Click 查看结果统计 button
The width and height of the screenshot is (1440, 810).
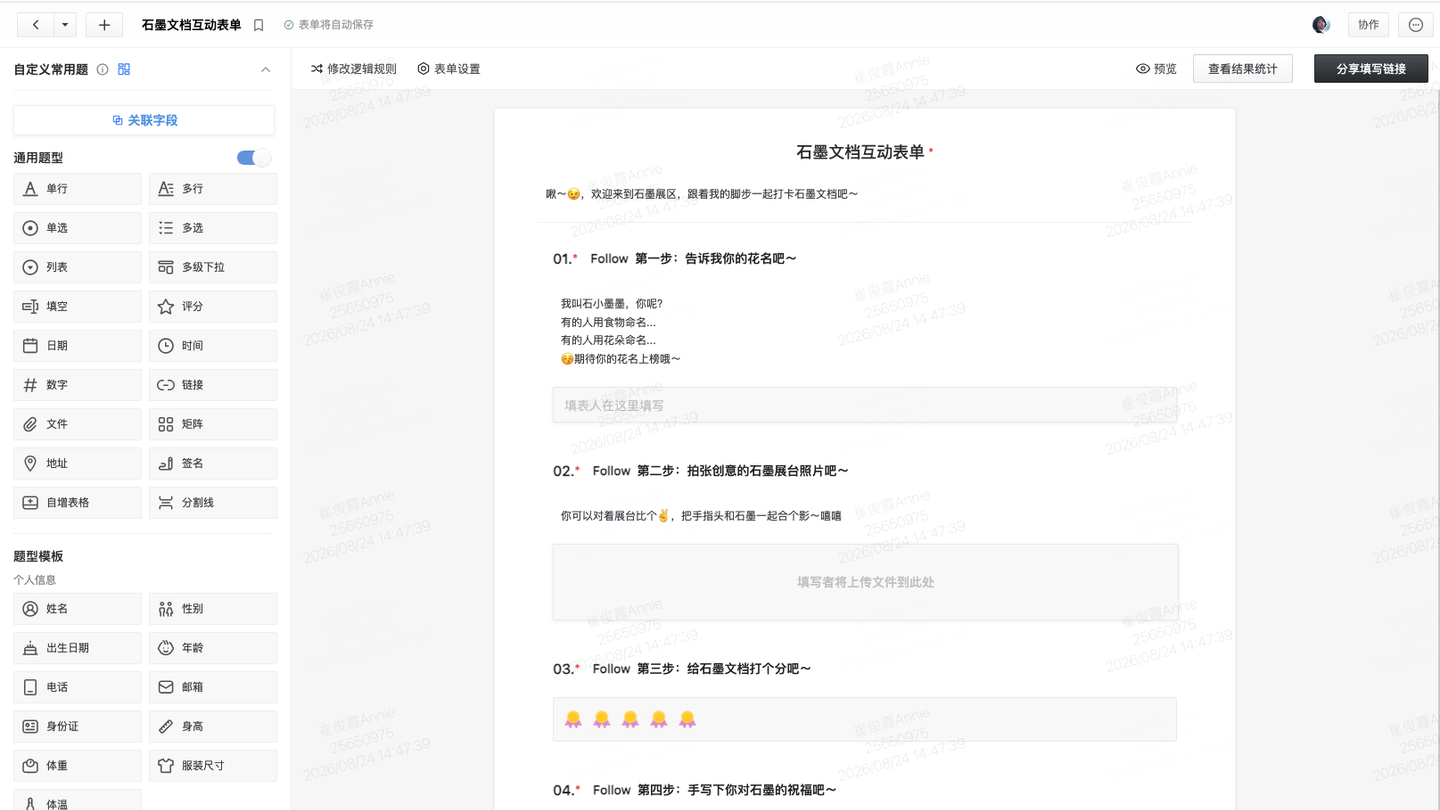(x=1243, y=69)
